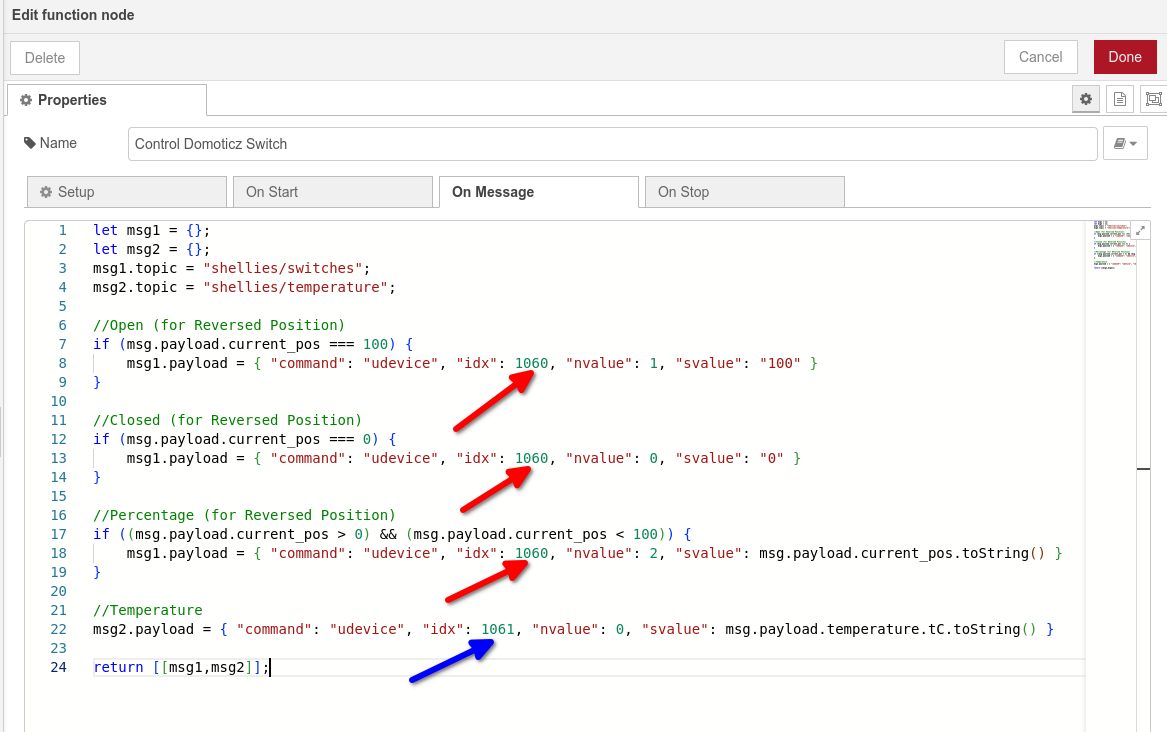Click idx value 1060 on line 8
Viewport: 1167px width, 732px height.
(x=531, y=364)
